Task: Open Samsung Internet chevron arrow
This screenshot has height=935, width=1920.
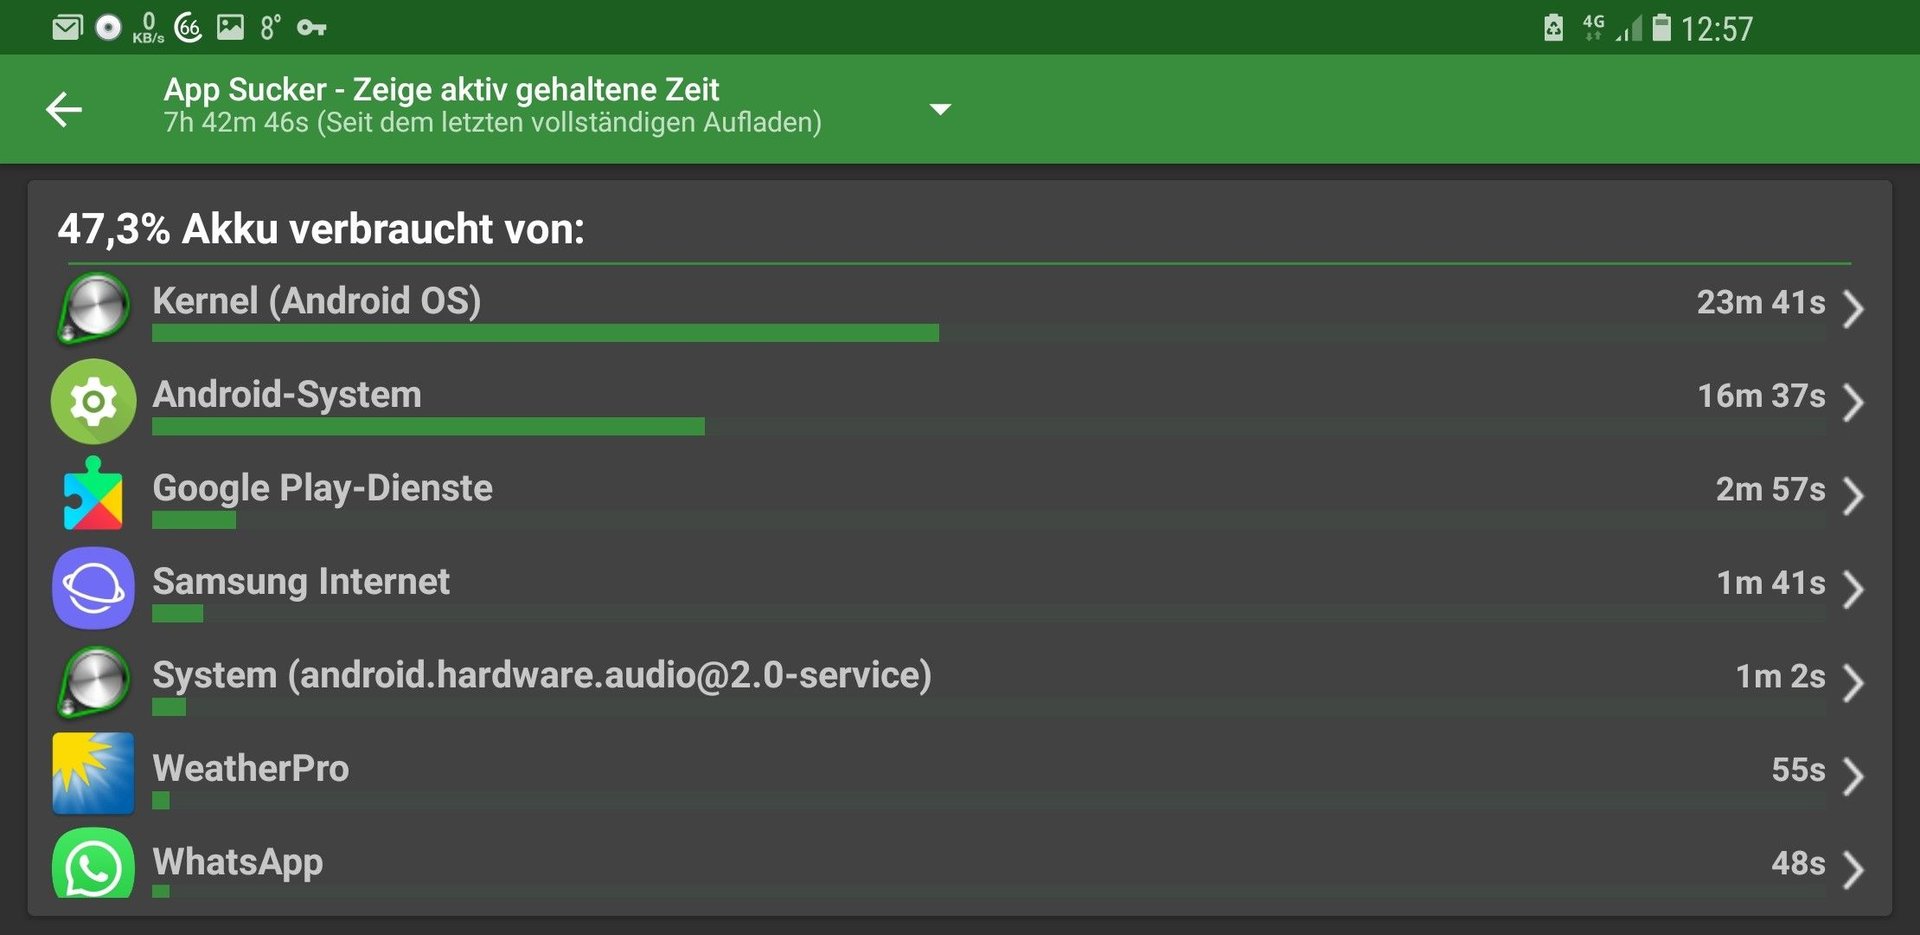Action: tap(1853, 589)
